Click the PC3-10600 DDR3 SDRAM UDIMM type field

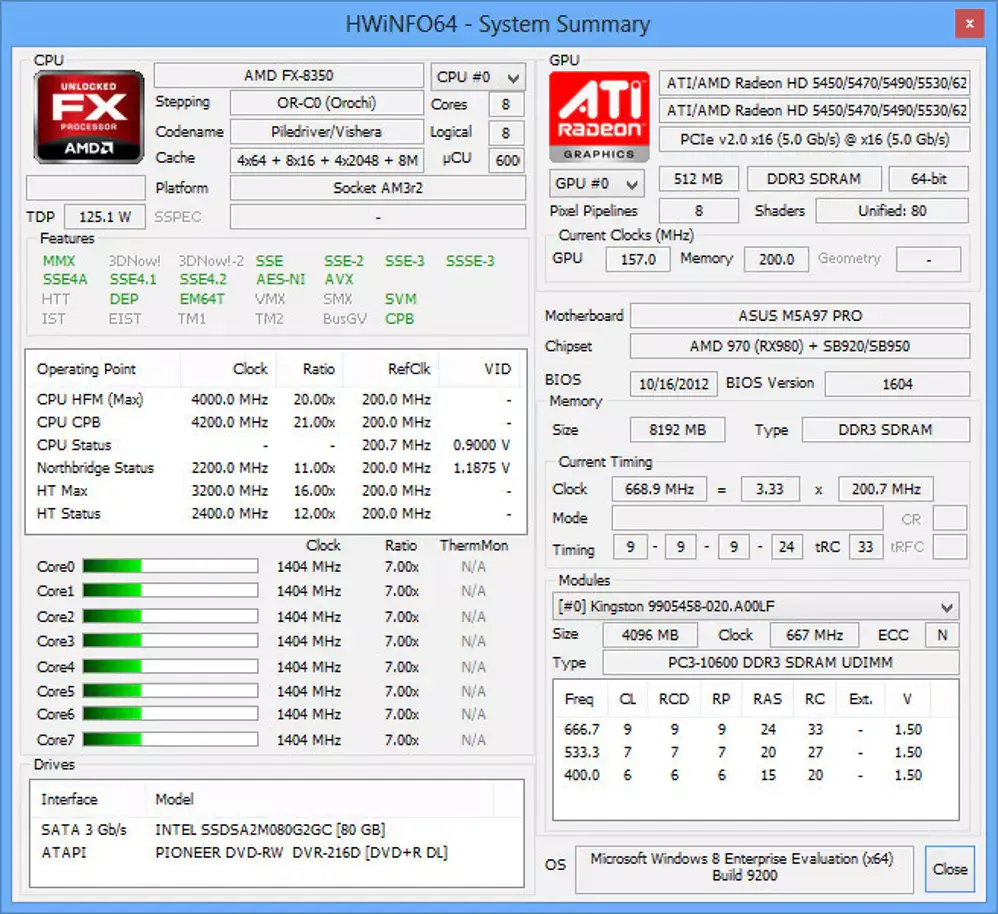(780, 663)
